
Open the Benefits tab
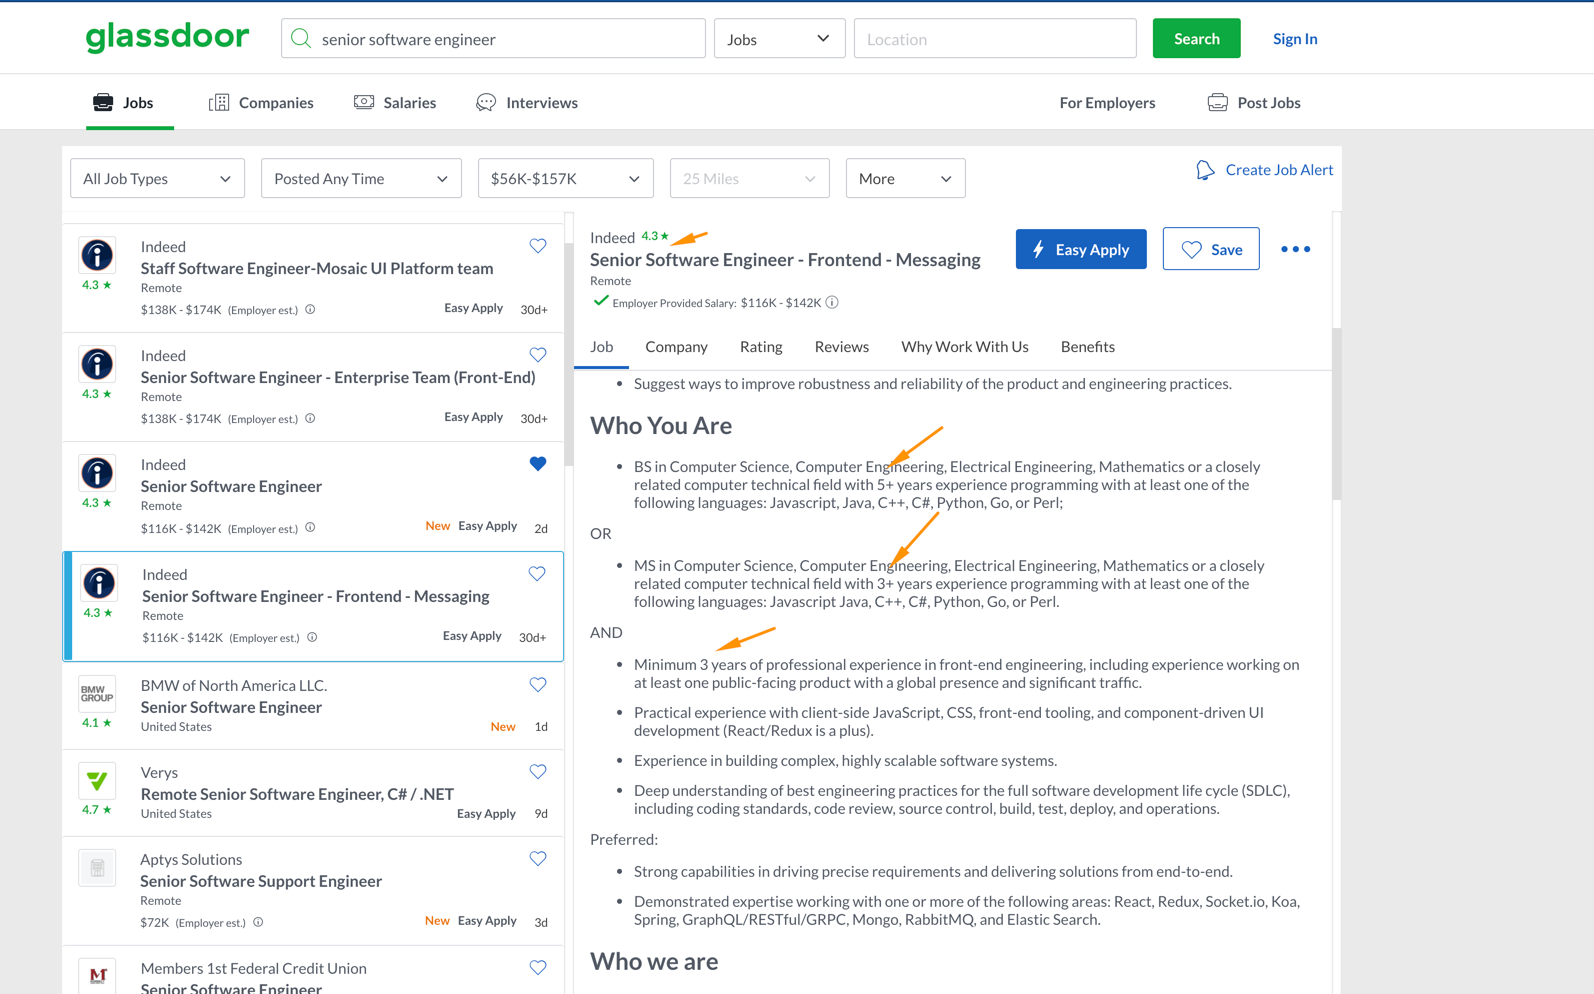click(1087, 347)
